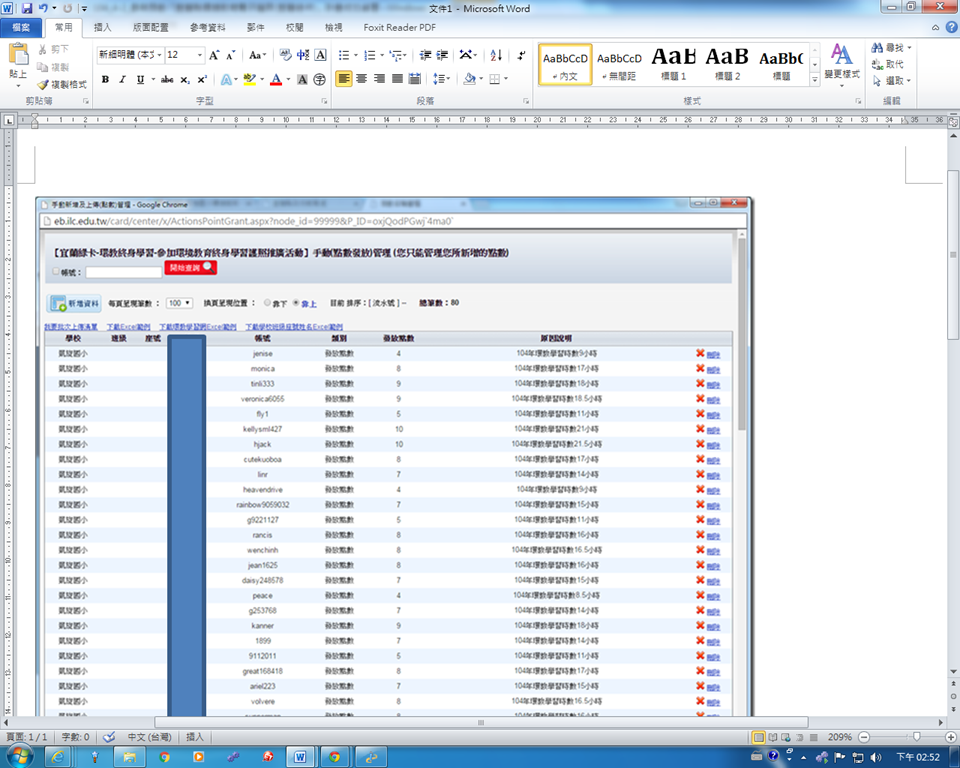Click the Bold formatting icon
This screenshot has height=768, width=960.
[x=104, y=79]
